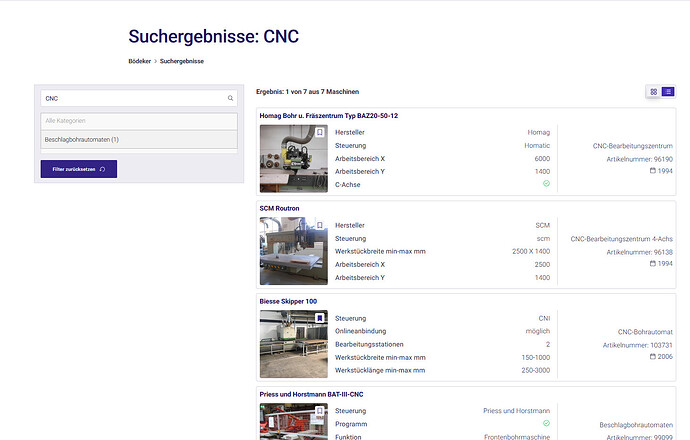Click the 'Ergebnis: 1 von 7 aus 7 Maschinen' text
This screenshot has width=690, height=440.
[308, 92]
